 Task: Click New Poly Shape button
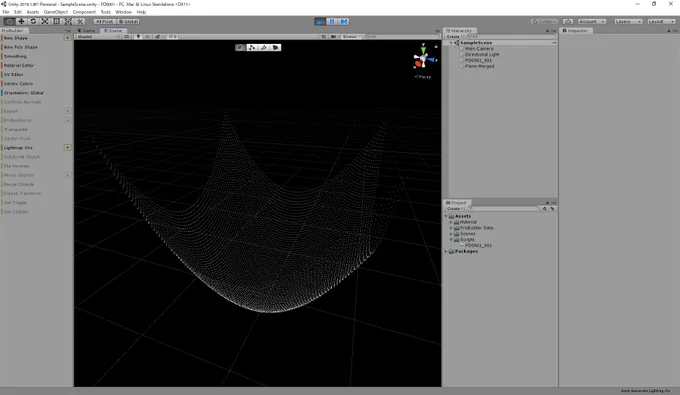tap(20, 47)
